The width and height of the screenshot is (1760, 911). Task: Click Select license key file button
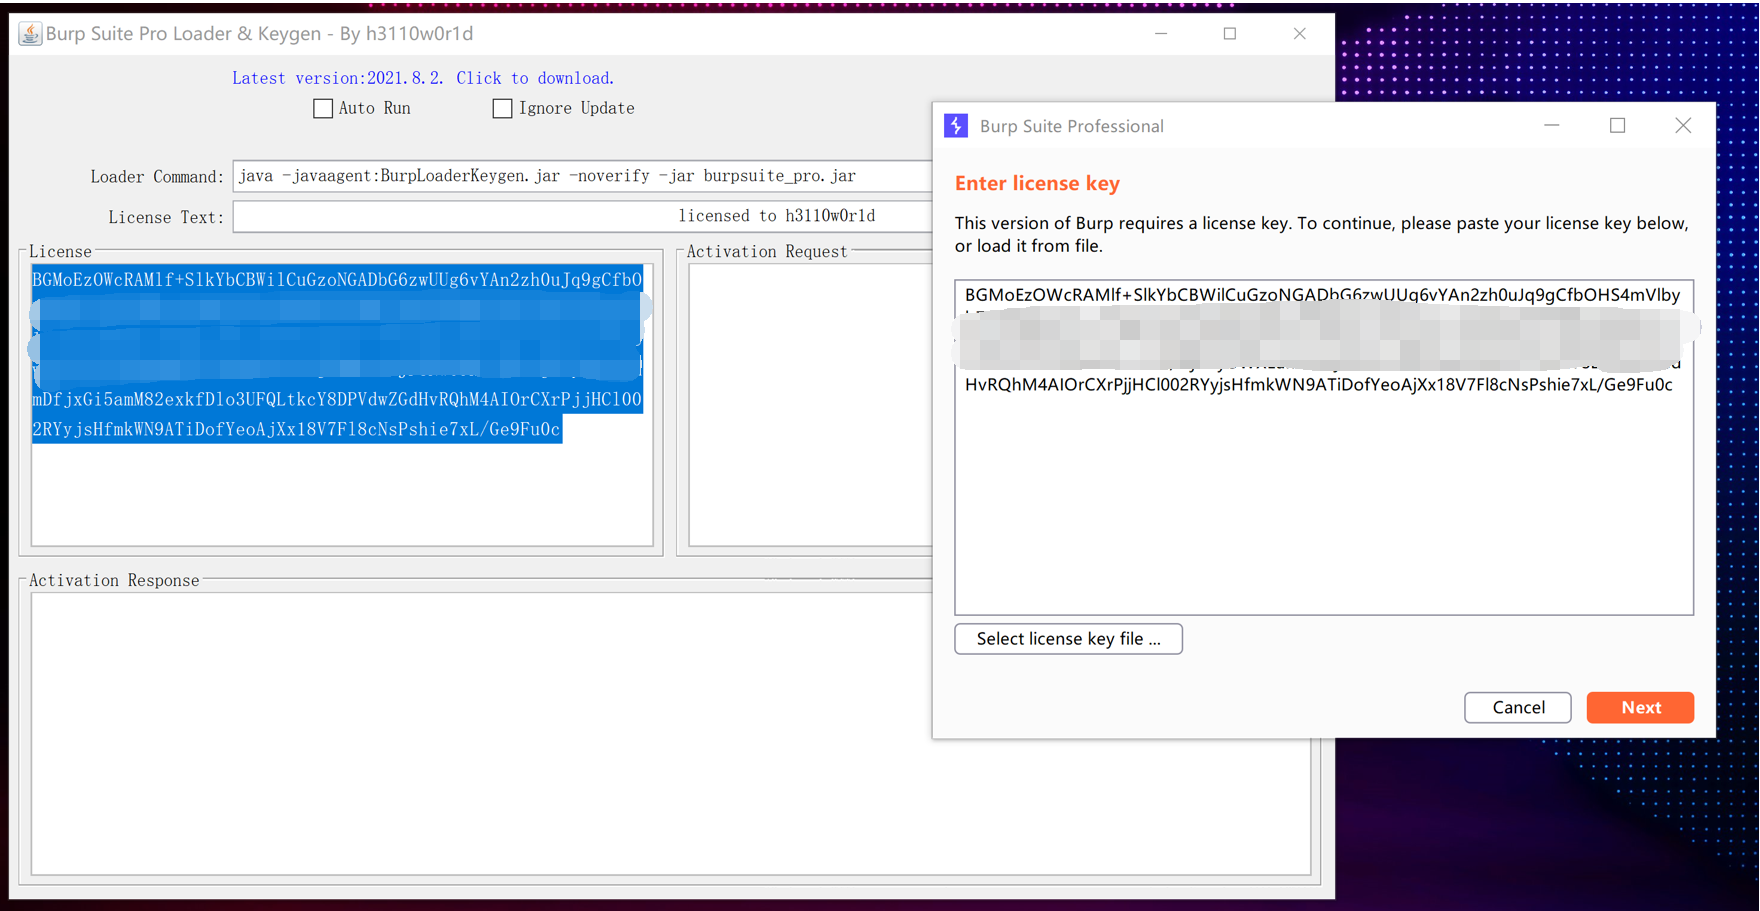coord(1069,639)
